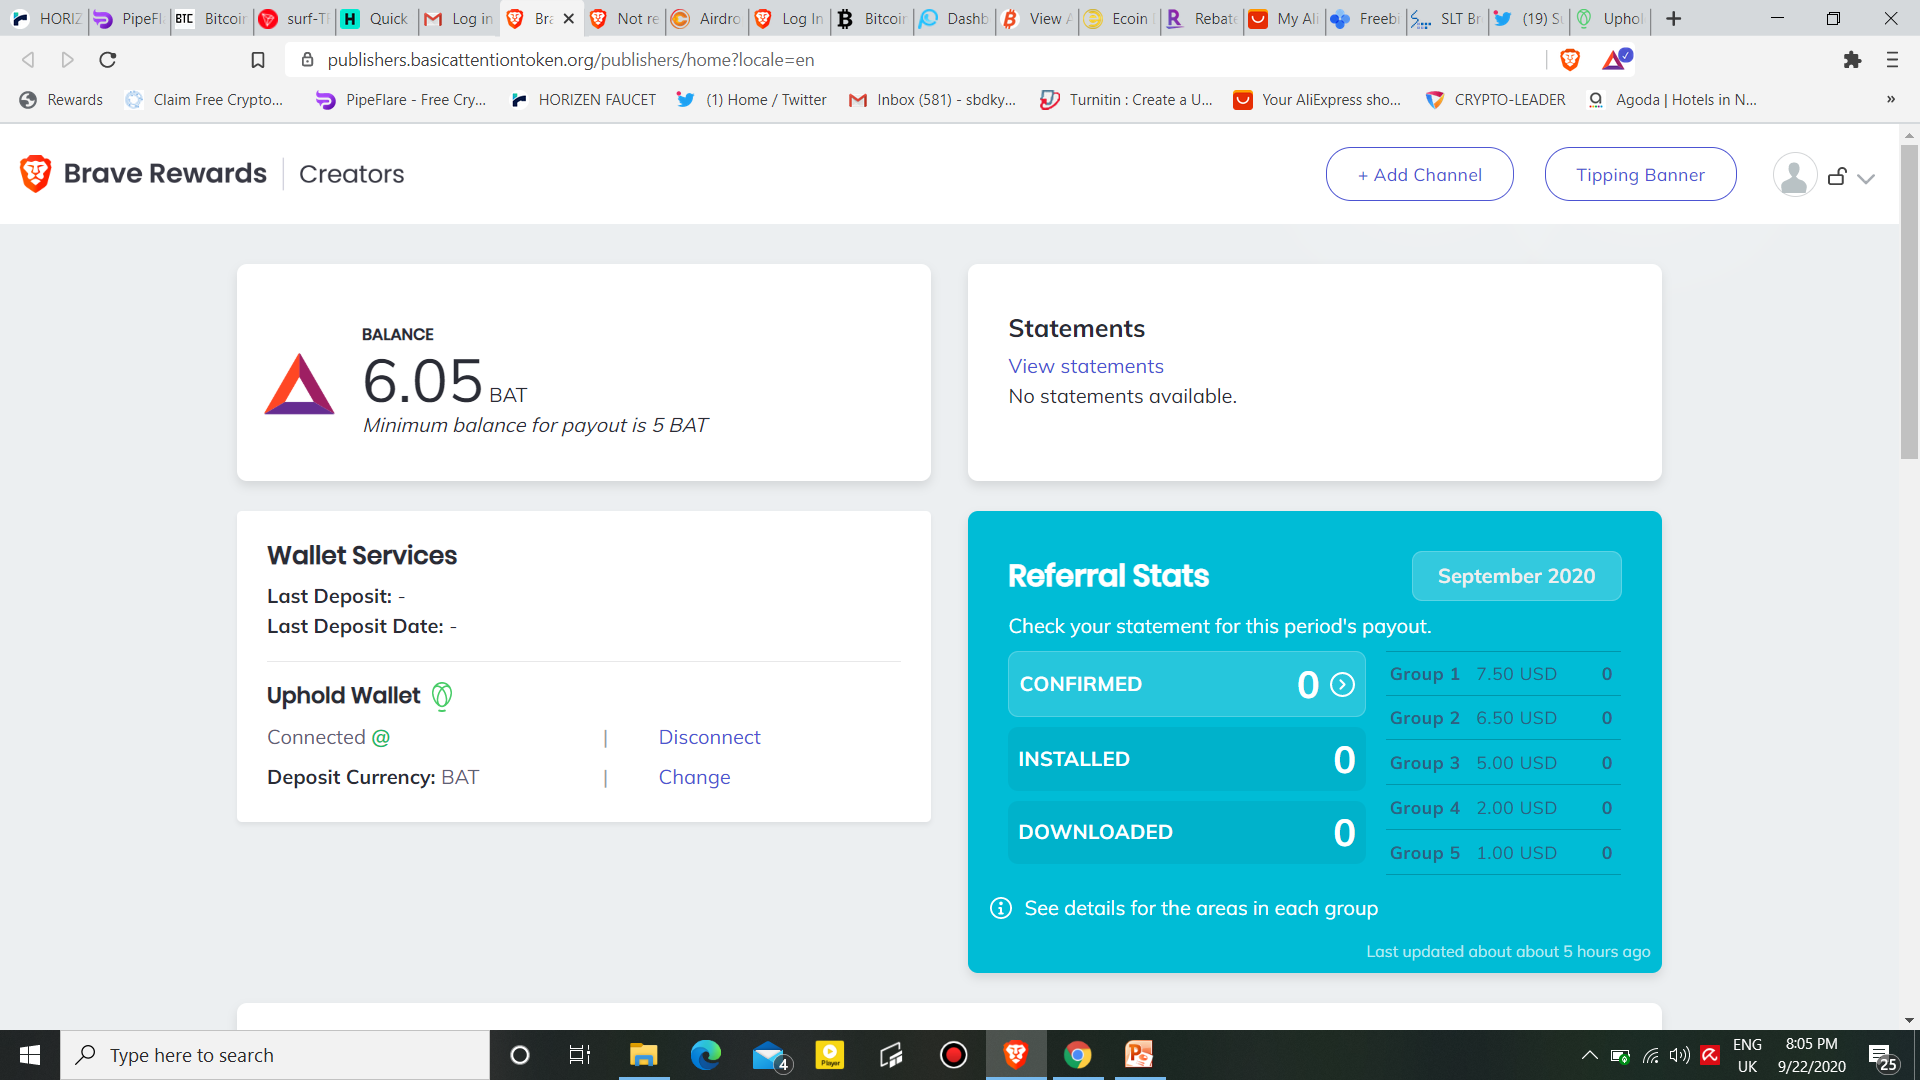Open the Brave Rewards BAT triangle icon
The image size is (1920, 1080).
tap(1615, 60)
